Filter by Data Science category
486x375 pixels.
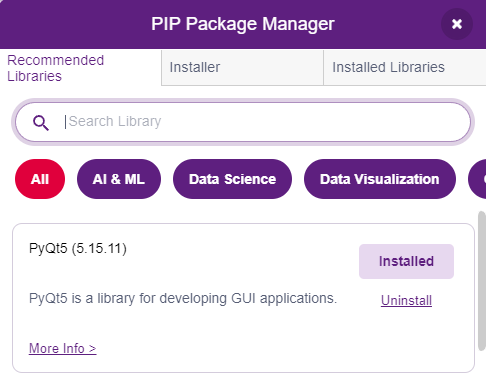tap(232, 179)
